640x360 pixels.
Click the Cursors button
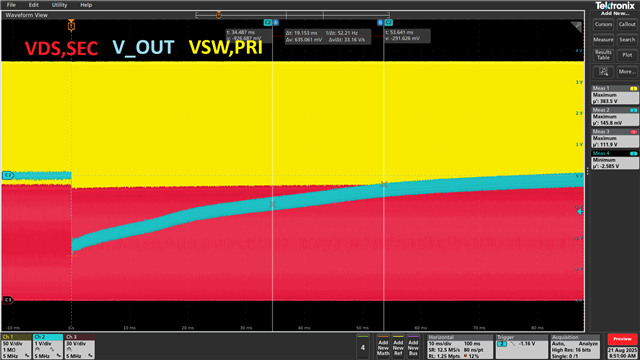(603, 24)
